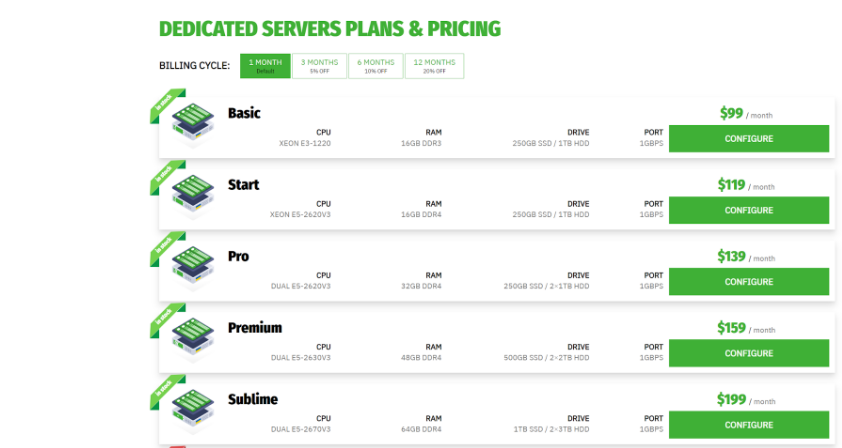Open the Pro plan title
Screen dimensions: 842x448
[x=238, y=256]
